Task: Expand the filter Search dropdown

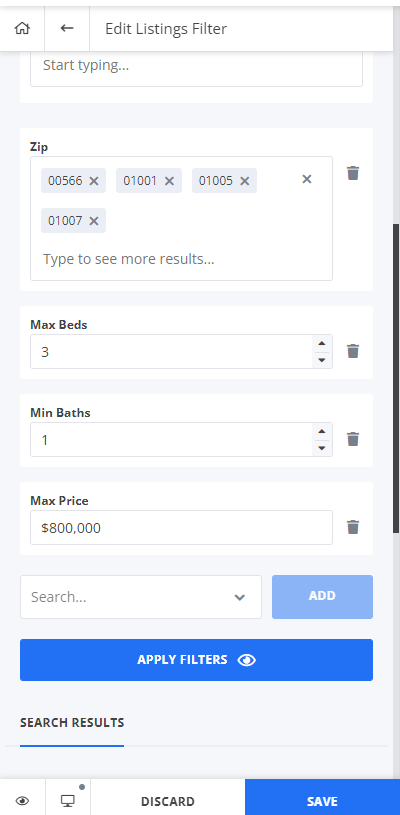Action: (x=239, y=597)
